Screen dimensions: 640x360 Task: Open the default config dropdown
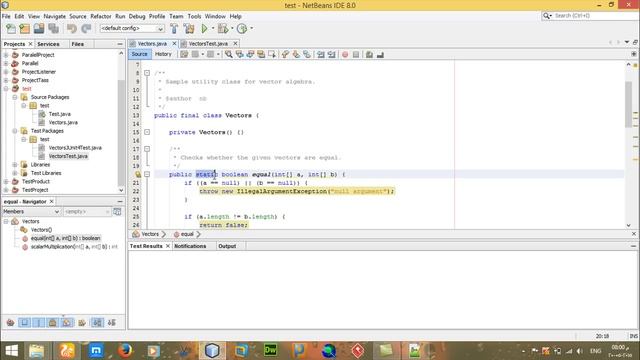point(132,28)
